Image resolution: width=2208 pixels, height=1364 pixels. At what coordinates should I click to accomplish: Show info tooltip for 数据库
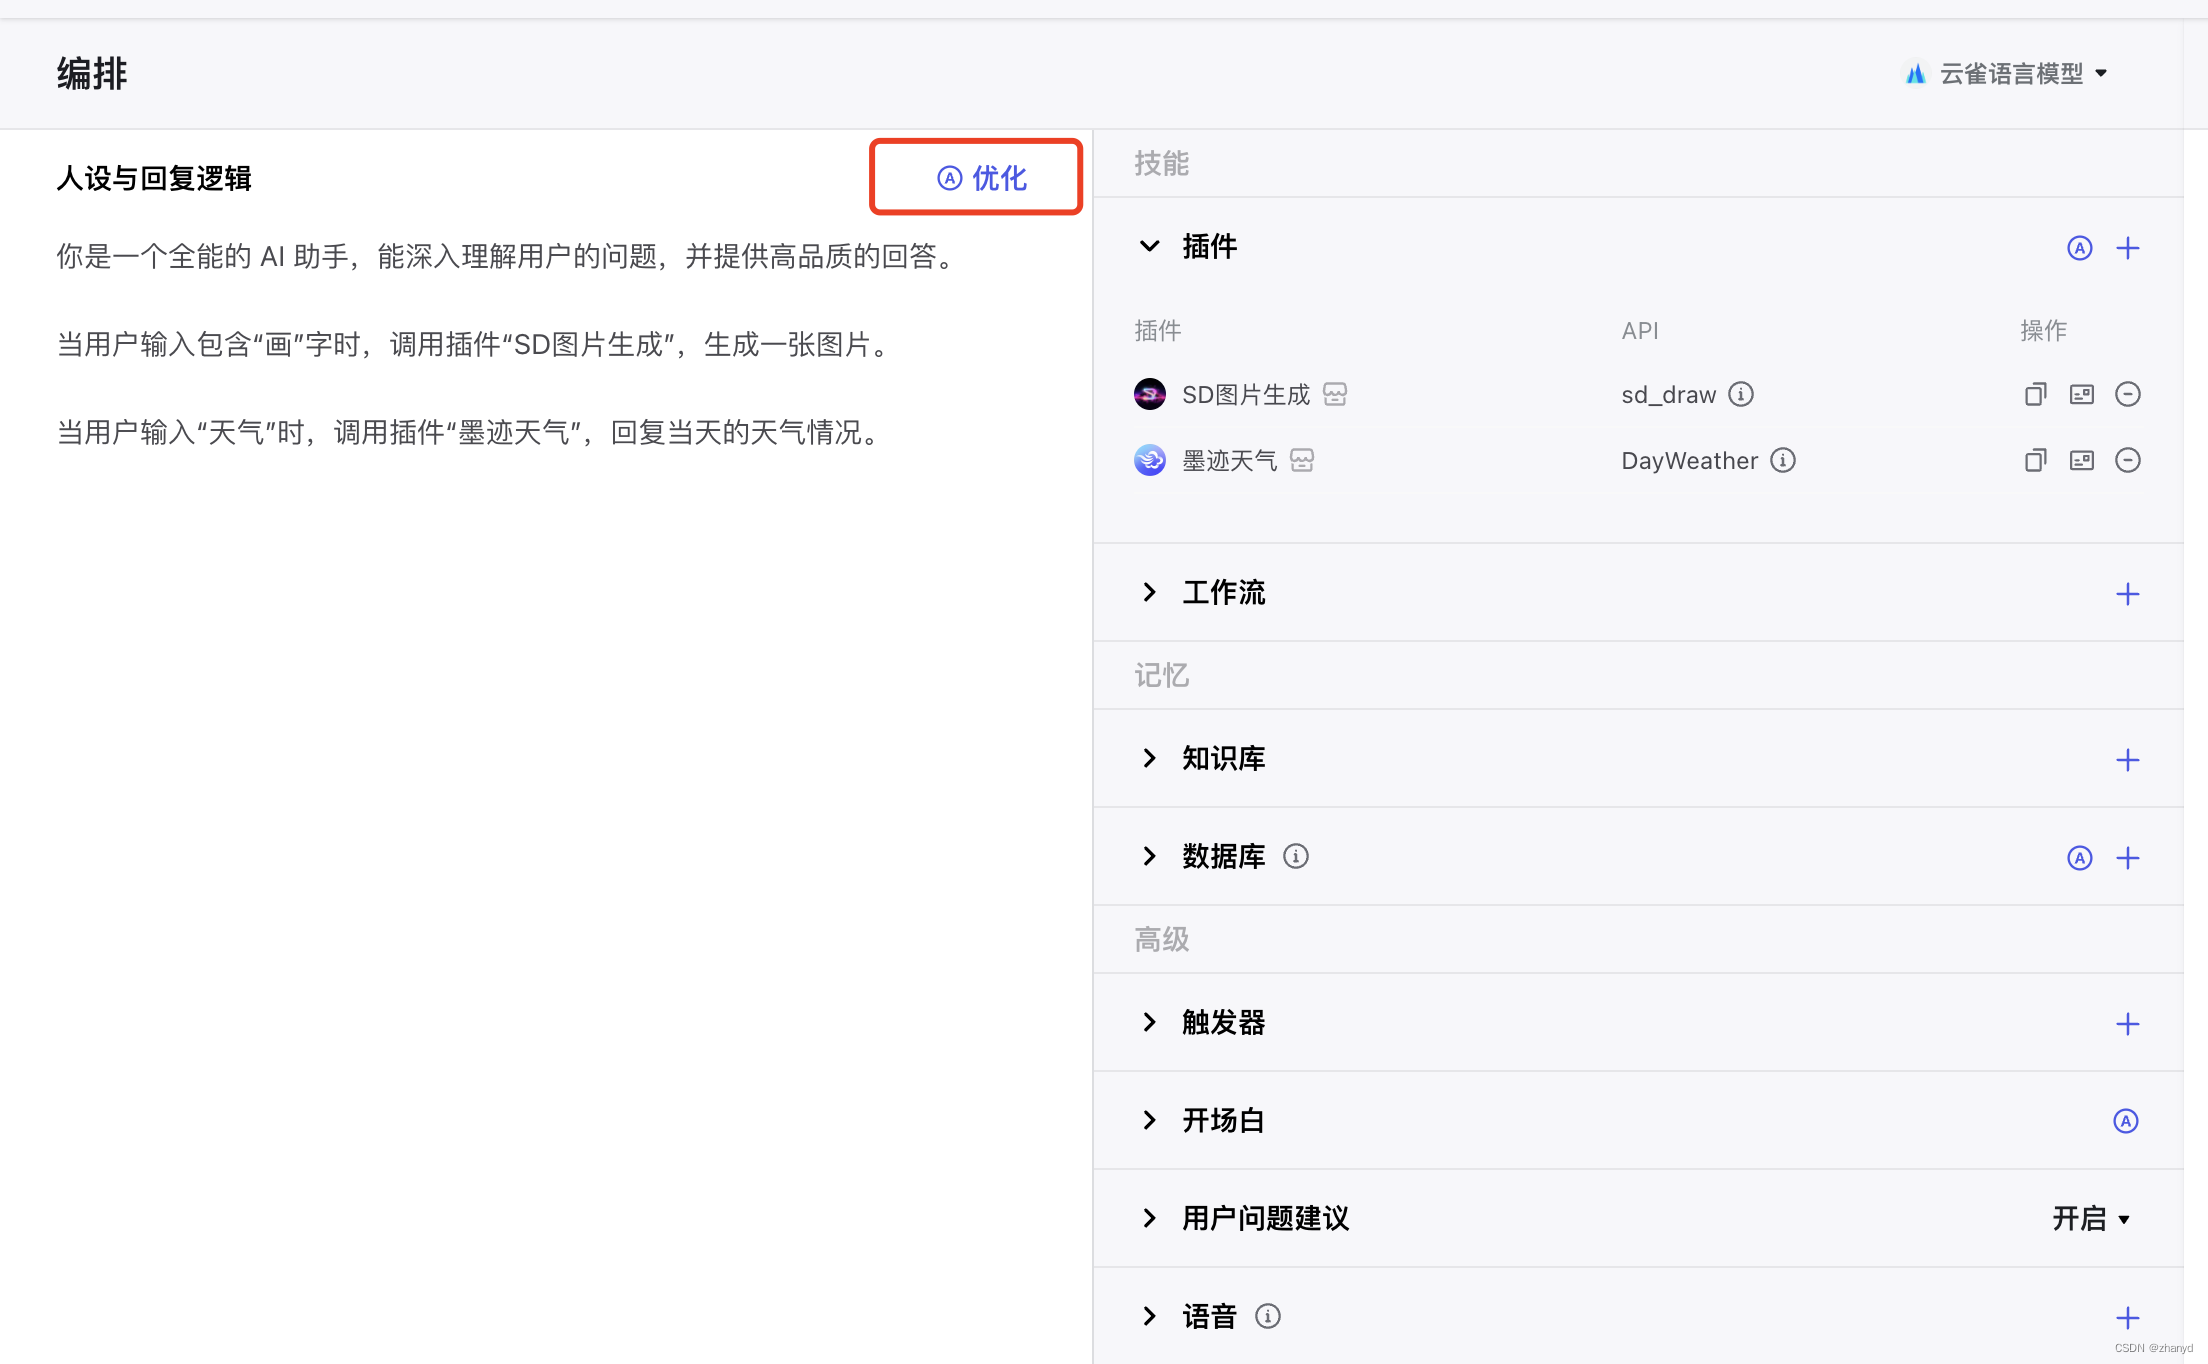click(1296, 856)
